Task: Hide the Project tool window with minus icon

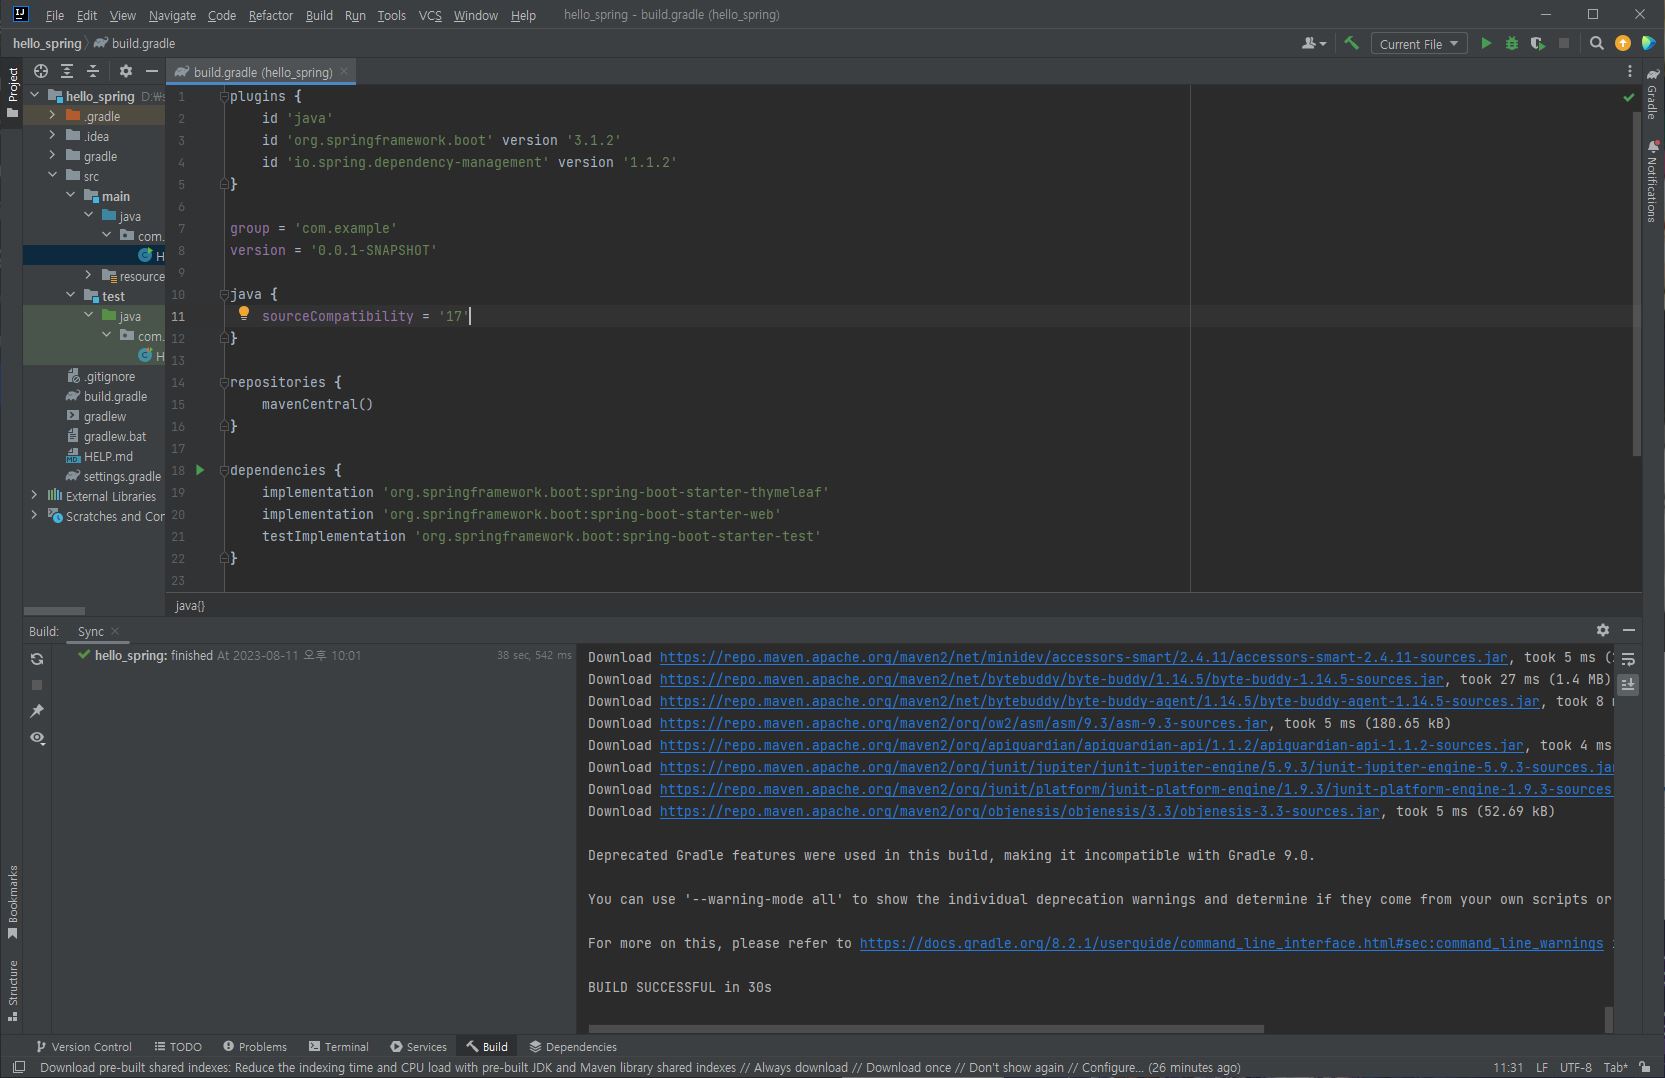Action: [151, 71]
